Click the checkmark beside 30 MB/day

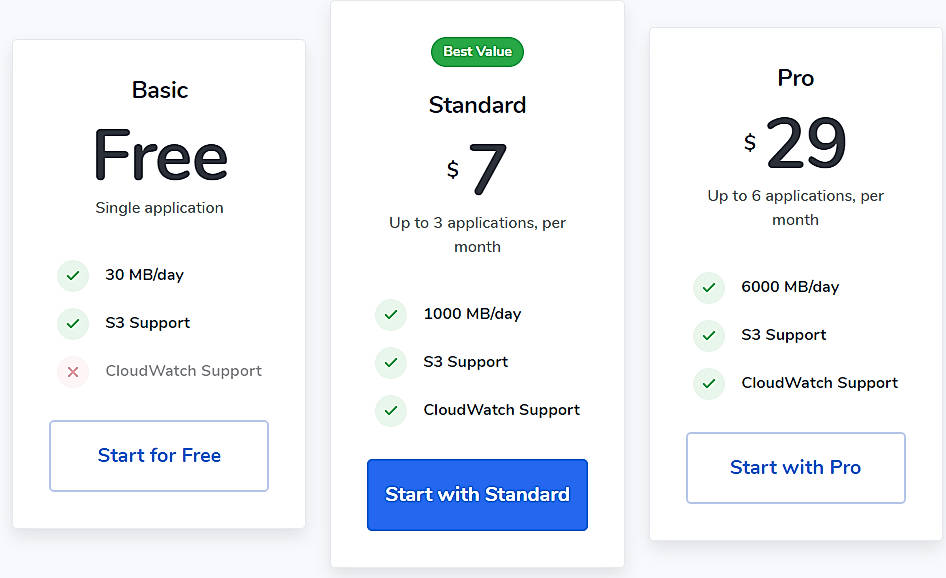(73, 275)
